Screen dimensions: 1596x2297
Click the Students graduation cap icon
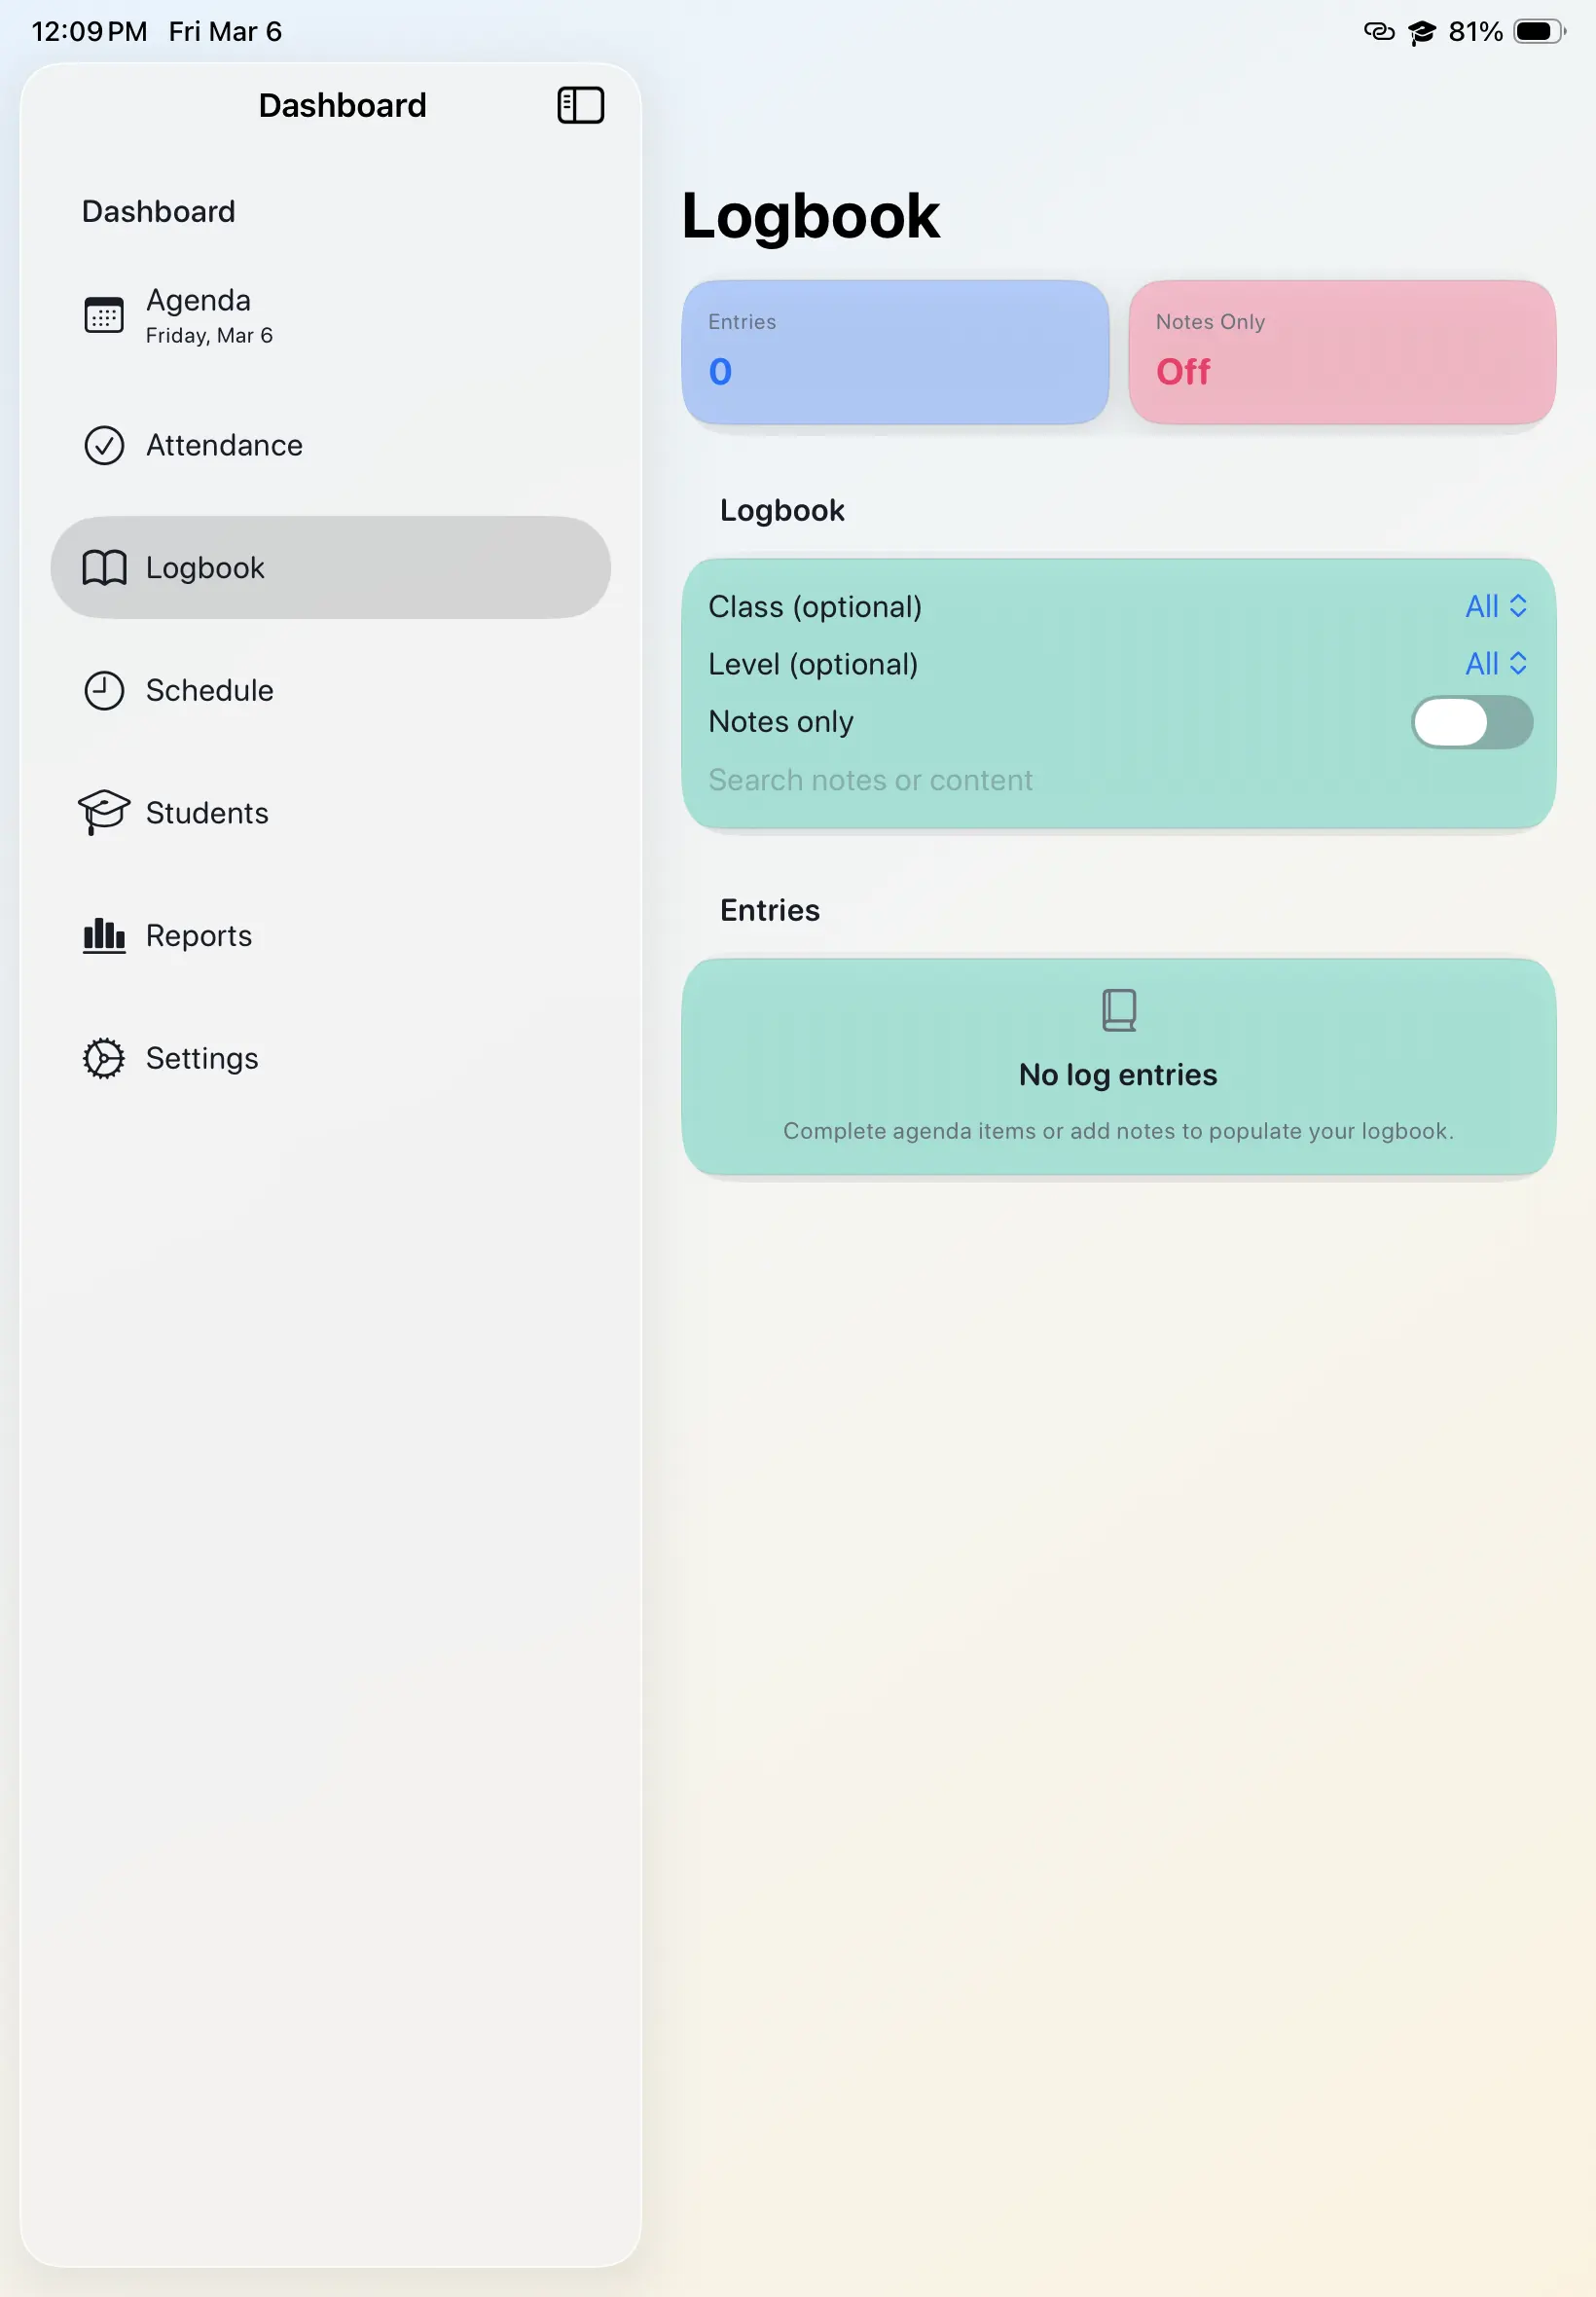[104, 812]
